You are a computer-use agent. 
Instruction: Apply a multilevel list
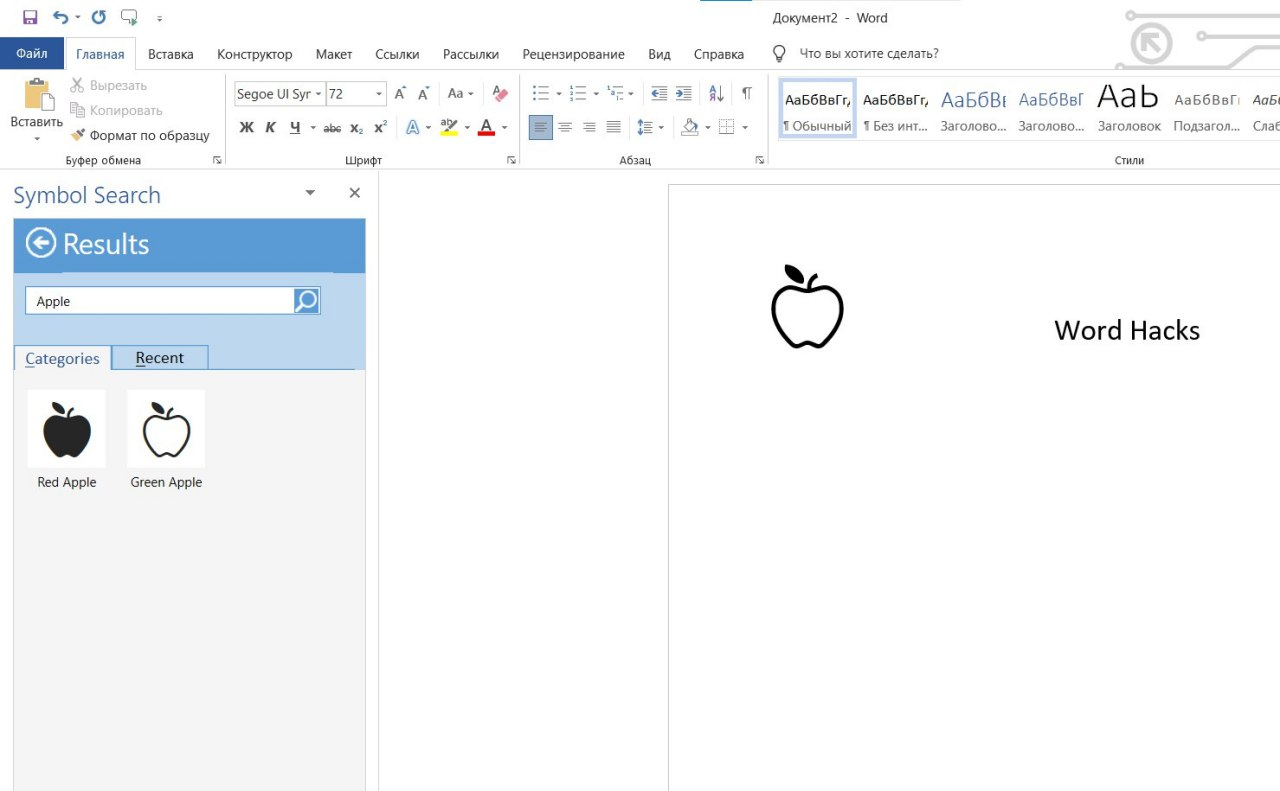616,94
